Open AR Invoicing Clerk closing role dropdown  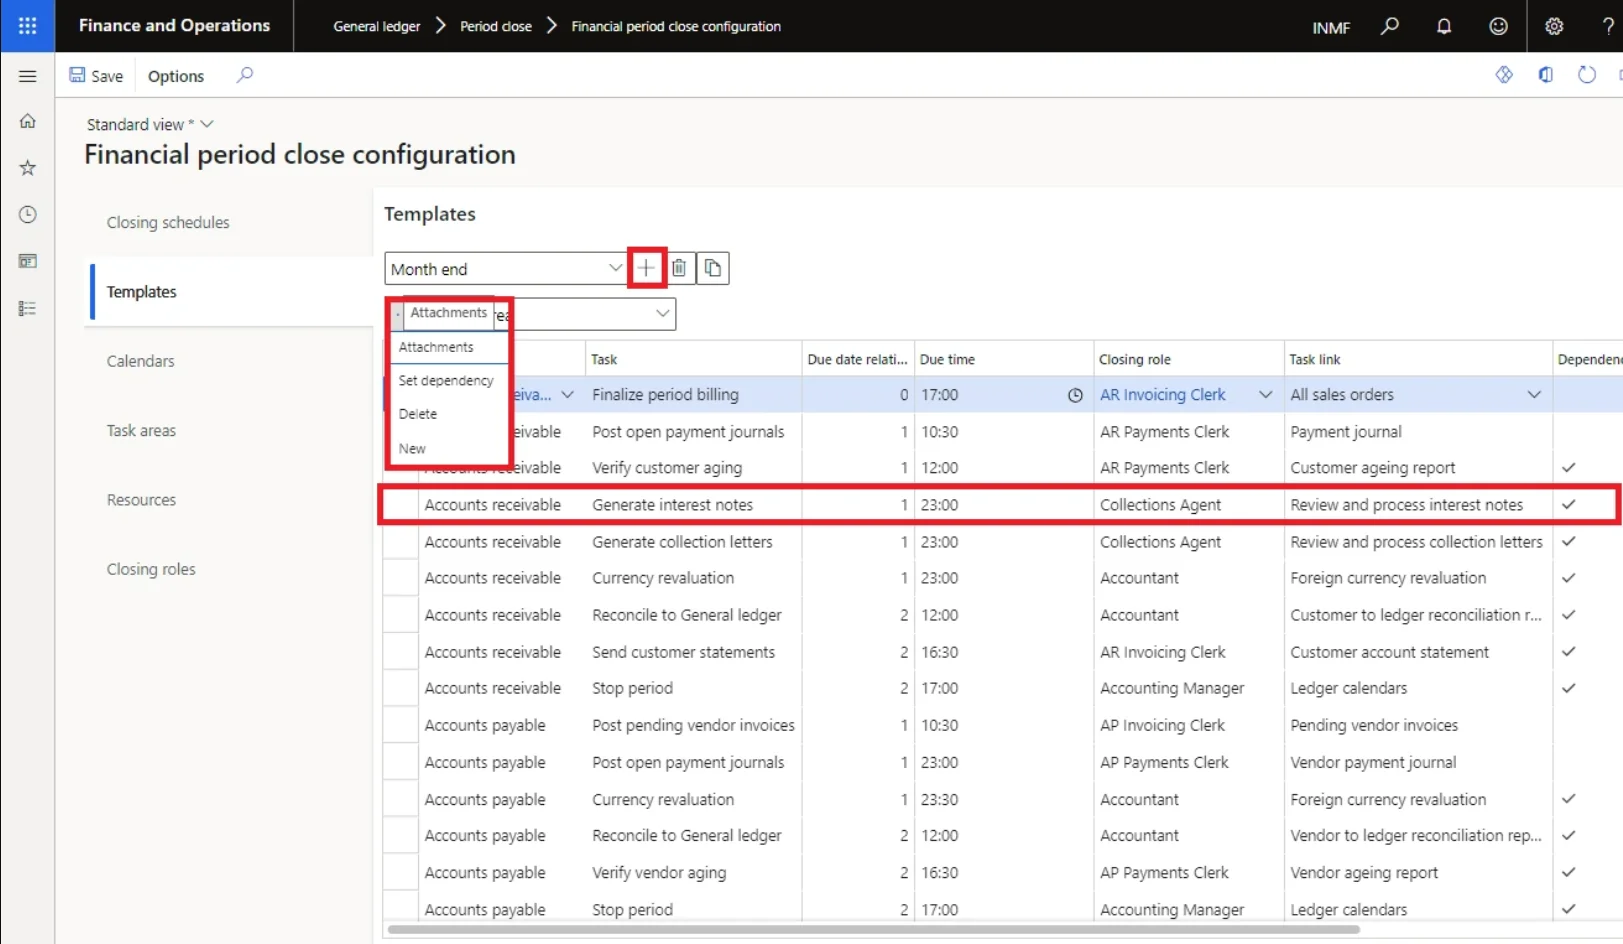point(1266,395)
